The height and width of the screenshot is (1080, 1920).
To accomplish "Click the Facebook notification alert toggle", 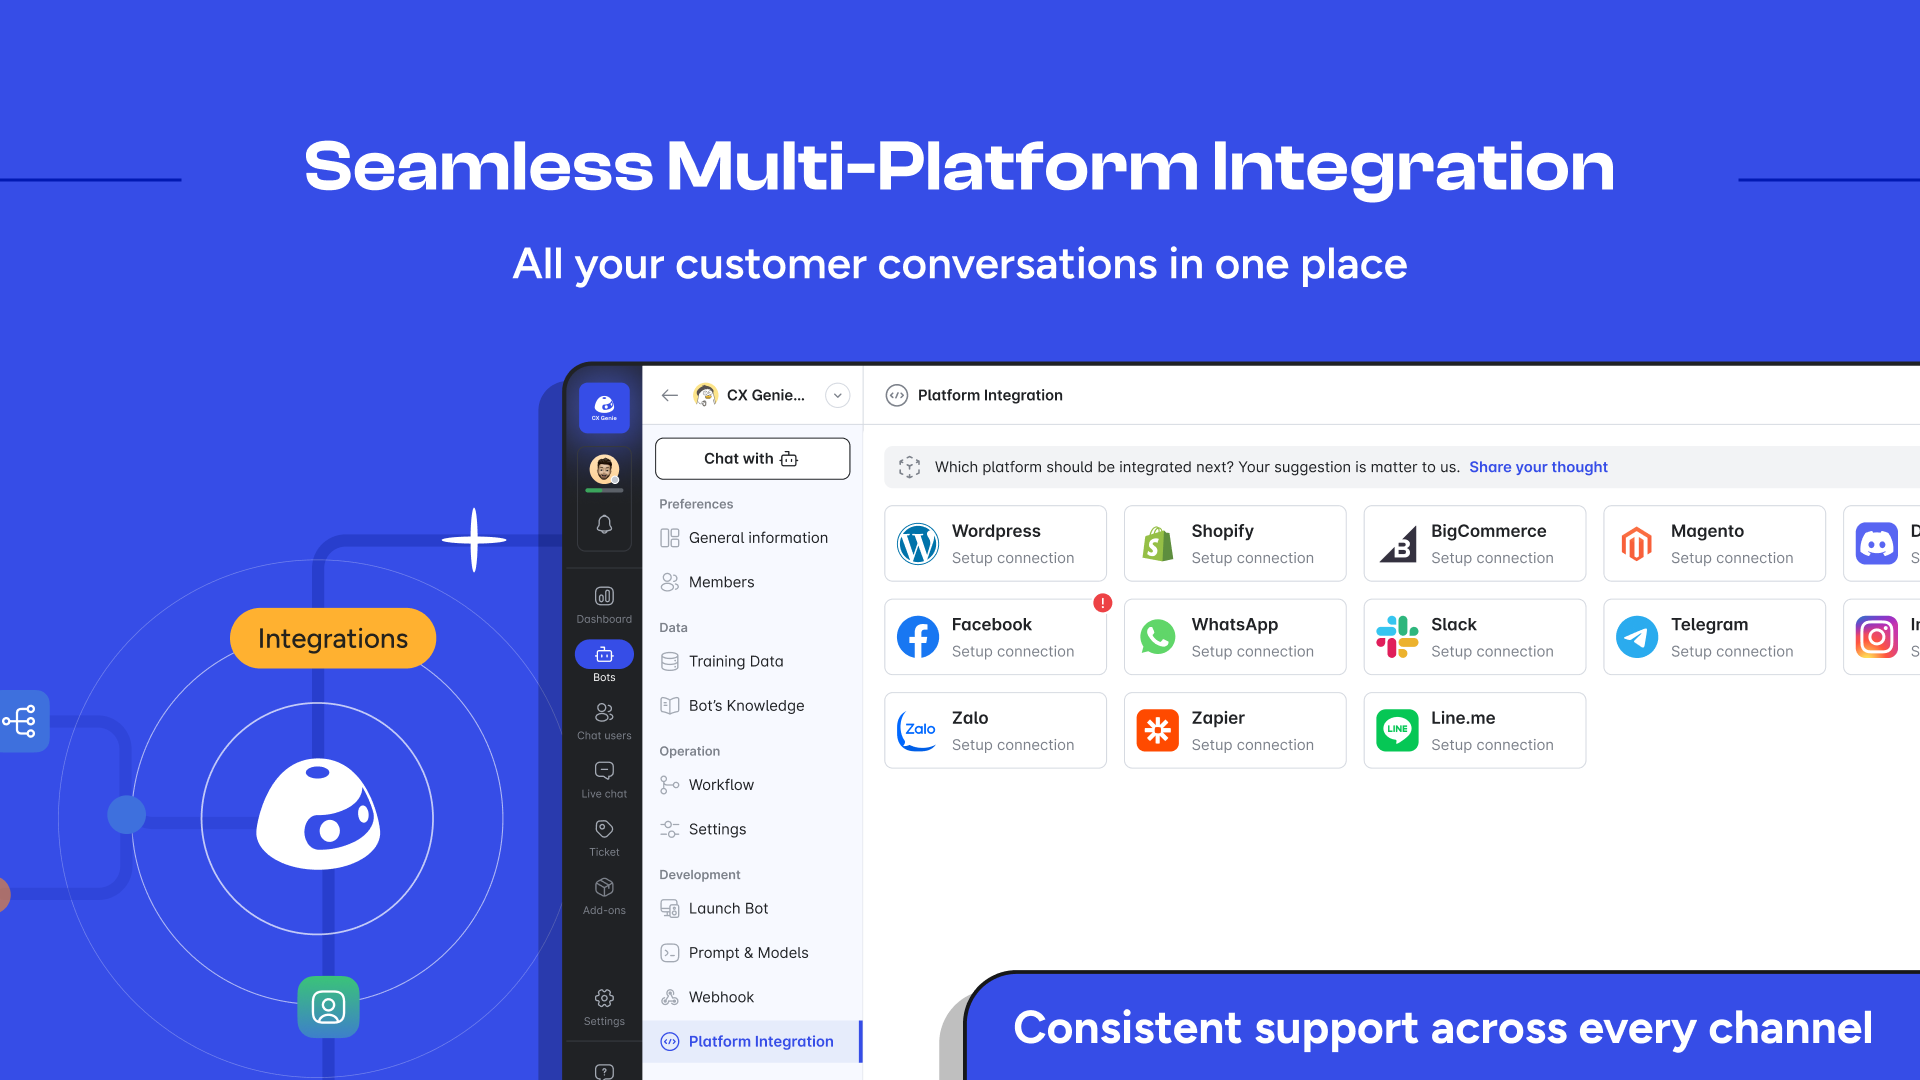I will pyautogui.click(x=1102, y=601).
